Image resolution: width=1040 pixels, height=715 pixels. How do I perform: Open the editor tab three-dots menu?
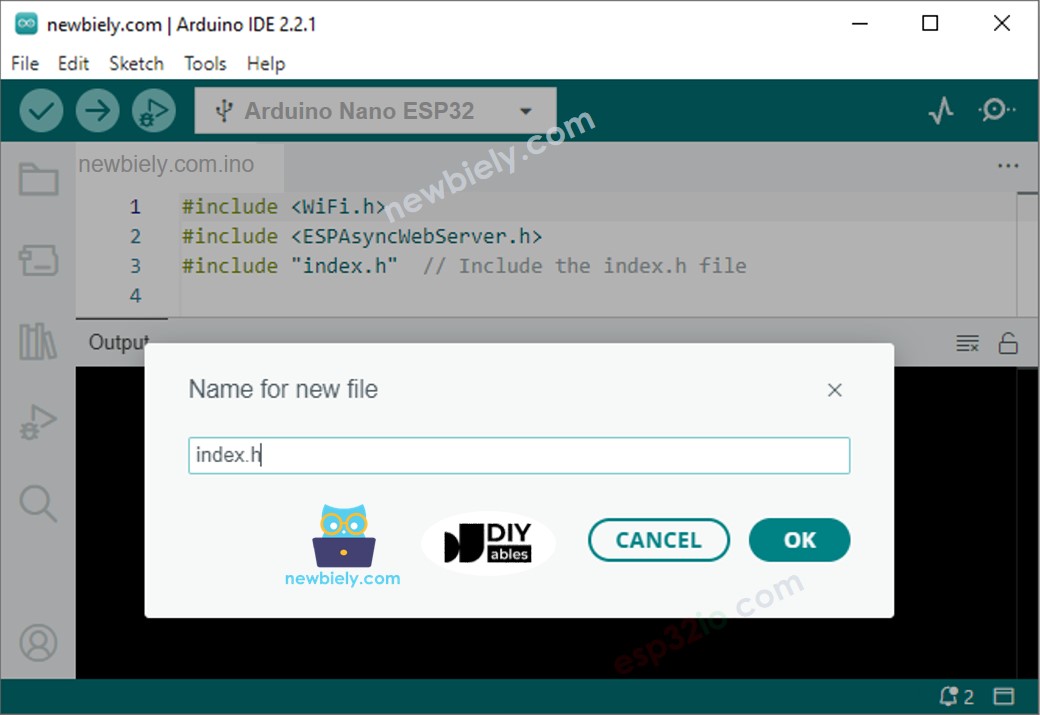tap(1007, 166)
